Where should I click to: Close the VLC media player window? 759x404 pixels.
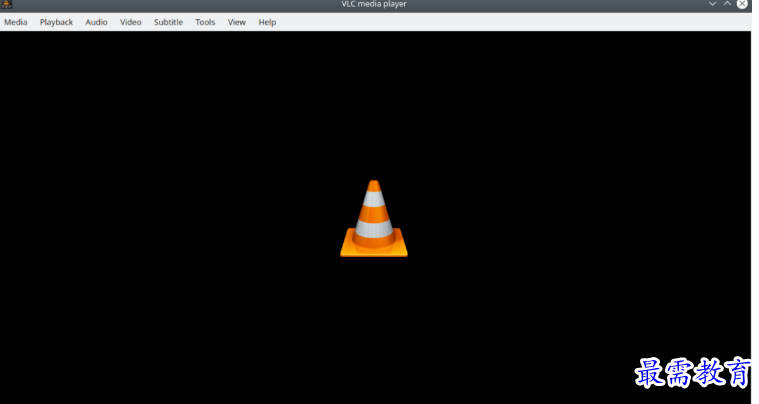coord(742,4)
